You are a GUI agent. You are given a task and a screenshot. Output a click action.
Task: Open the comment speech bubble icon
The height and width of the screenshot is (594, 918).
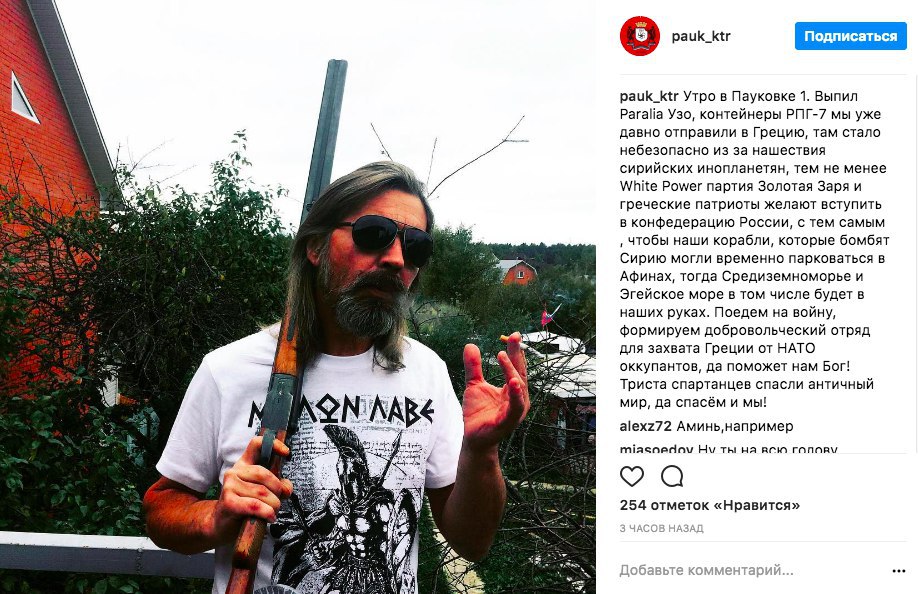tap(672, 476)
